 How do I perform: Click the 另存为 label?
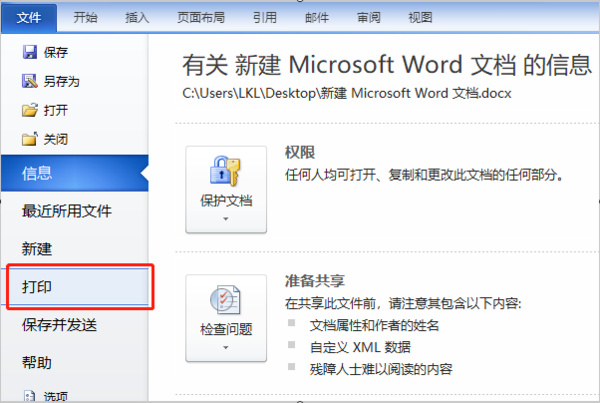click(x=62, y=81)
